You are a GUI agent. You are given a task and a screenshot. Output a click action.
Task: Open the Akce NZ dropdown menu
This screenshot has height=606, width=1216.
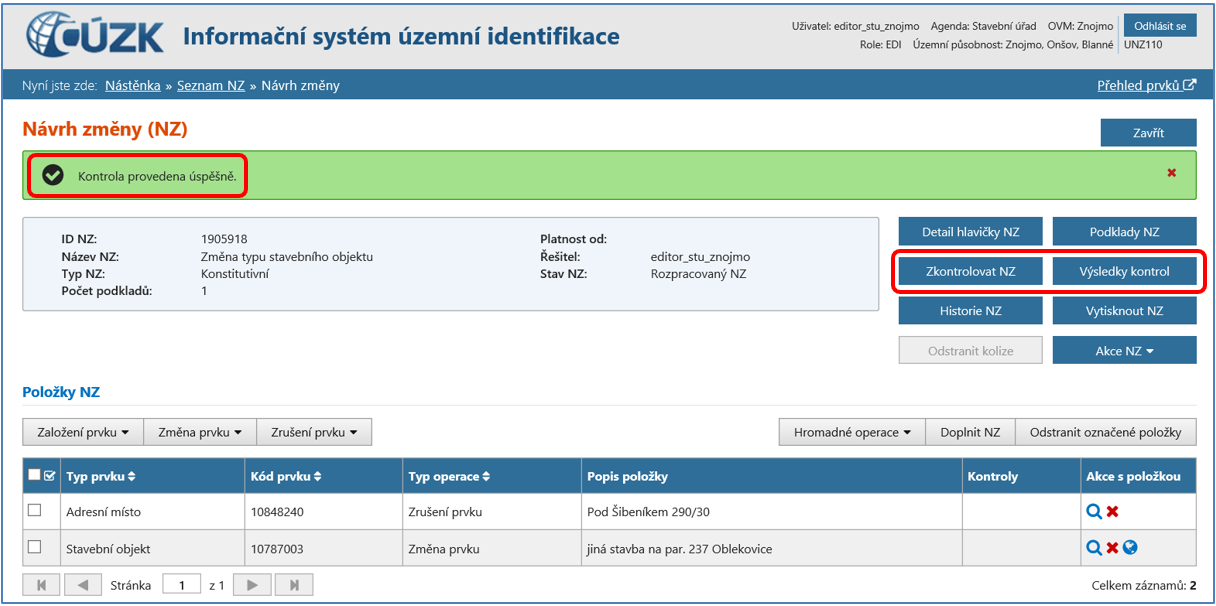click(1124, 351)
